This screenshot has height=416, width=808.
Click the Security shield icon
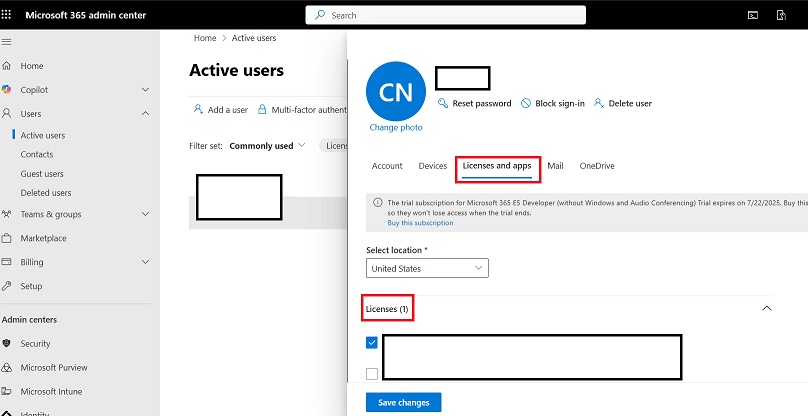point(7,343)
